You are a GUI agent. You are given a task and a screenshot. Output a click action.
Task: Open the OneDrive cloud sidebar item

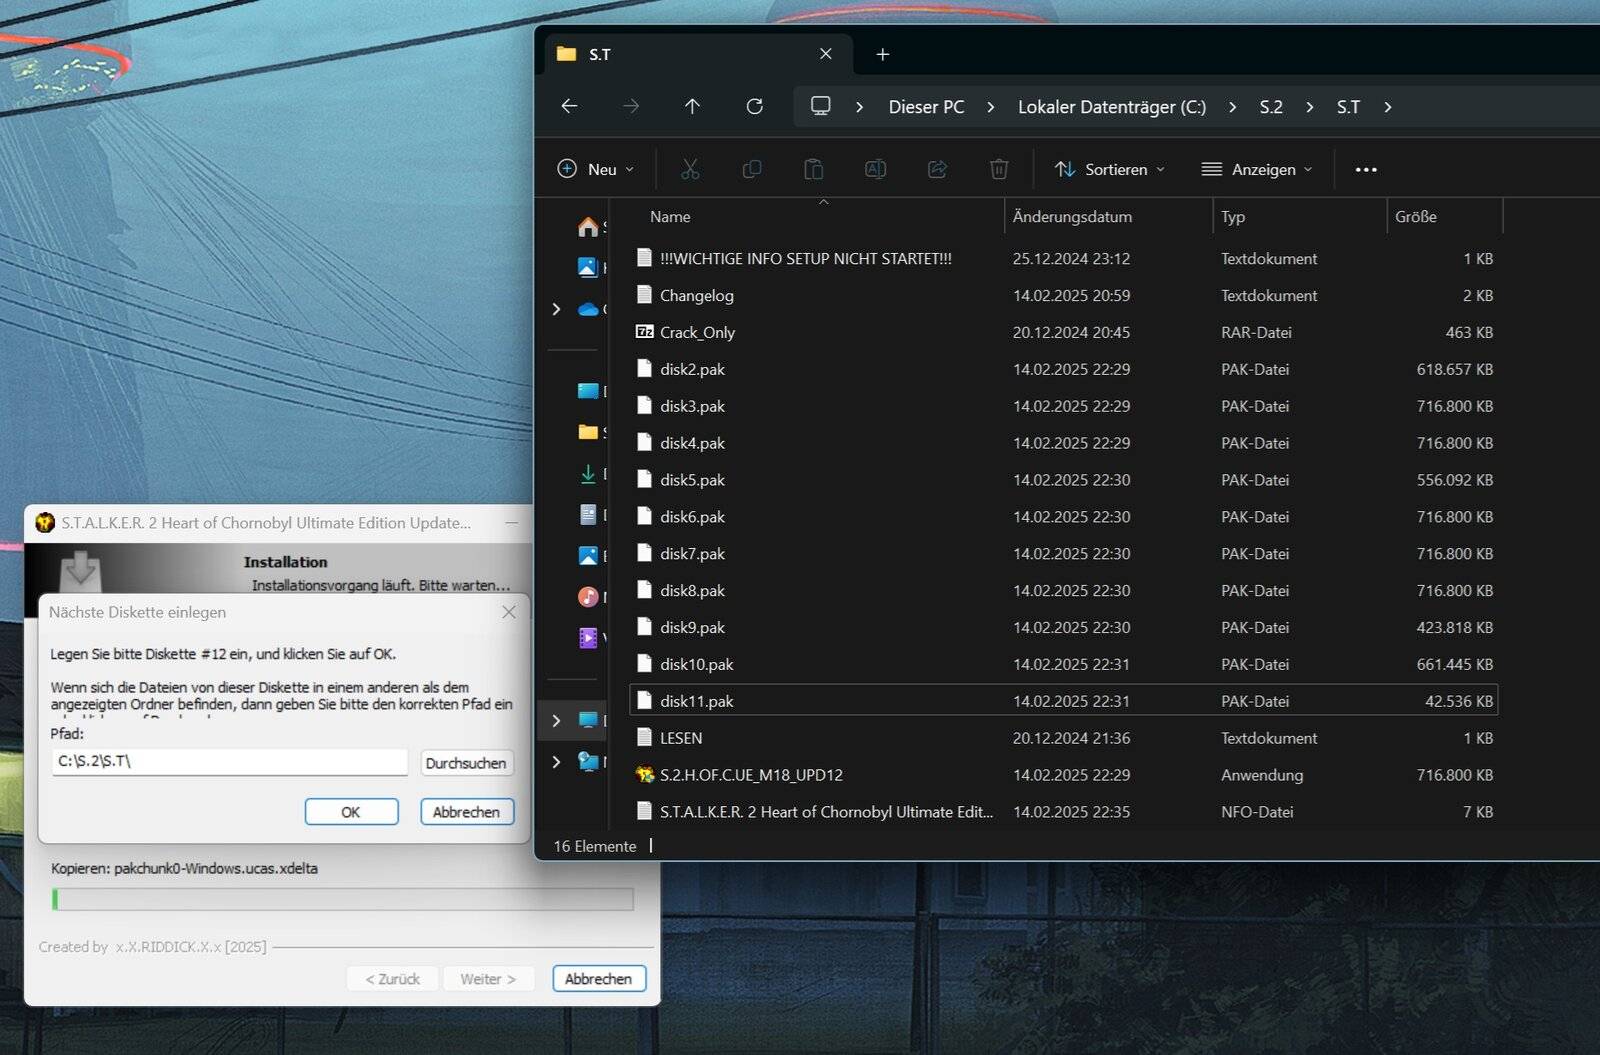point(588,309)
